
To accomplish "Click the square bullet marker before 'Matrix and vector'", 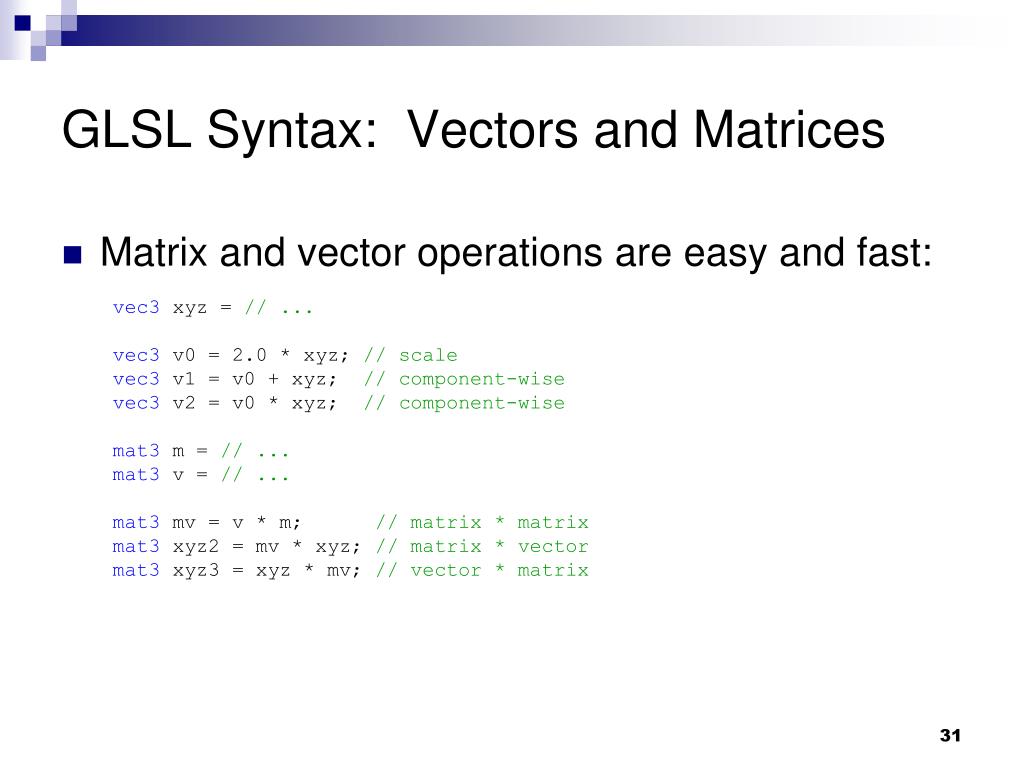I will tap(72, 255).
